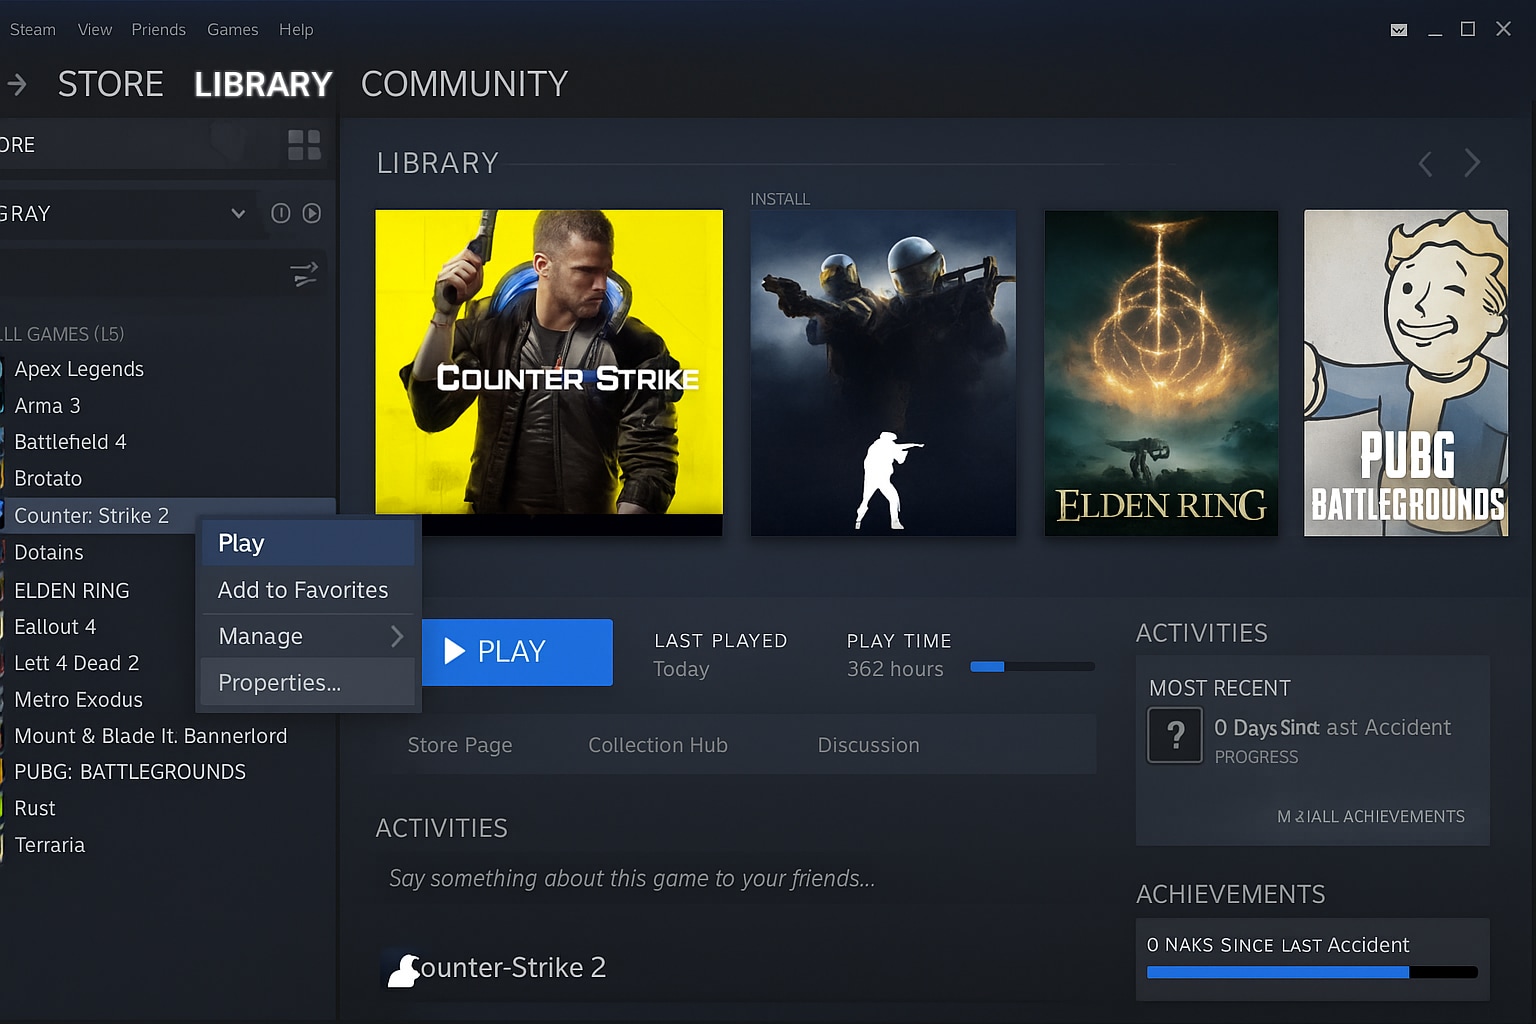This screenshot has width=1536, height=1024.
Task: Open the Counter Strike yellow cover thumbnail
Action: (x=549, y=372)
